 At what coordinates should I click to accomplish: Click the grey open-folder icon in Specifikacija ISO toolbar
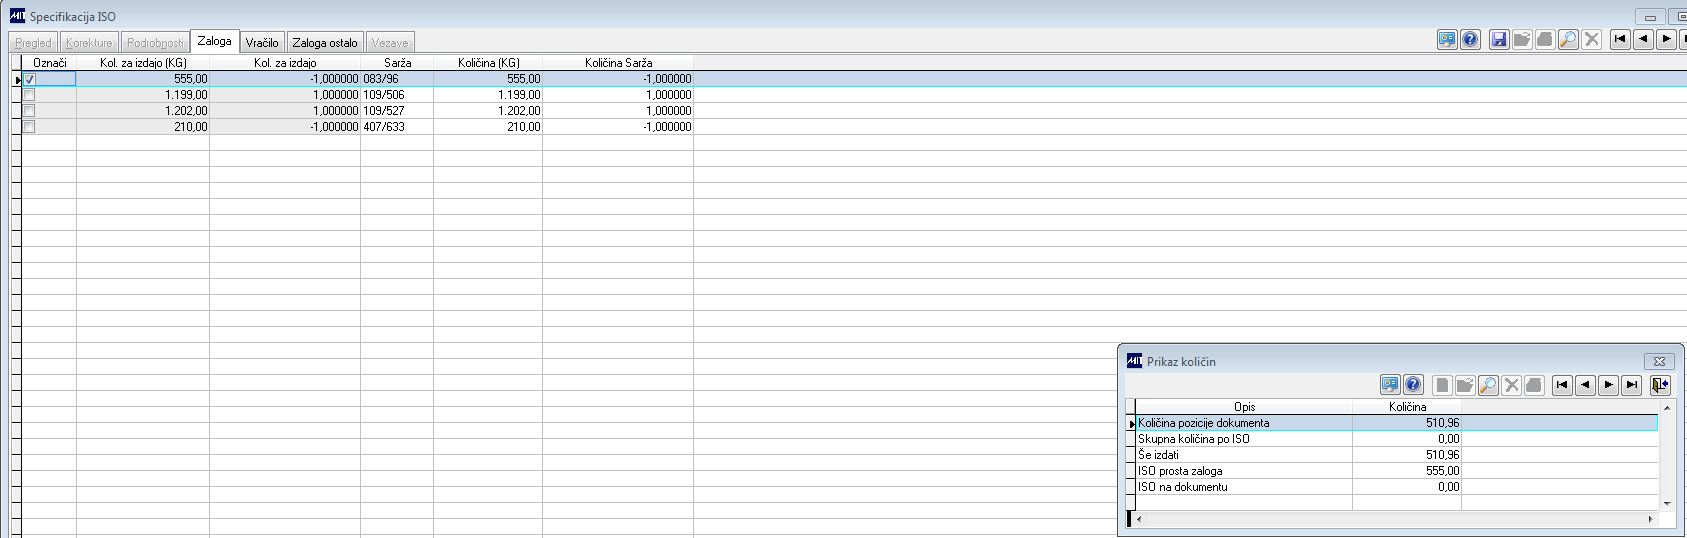(x=1522, y=40)
